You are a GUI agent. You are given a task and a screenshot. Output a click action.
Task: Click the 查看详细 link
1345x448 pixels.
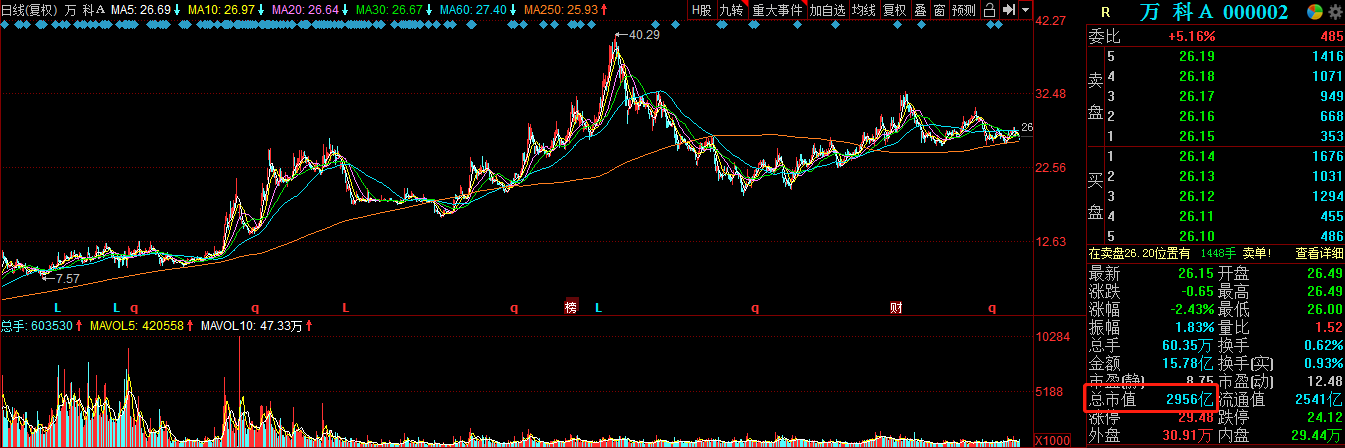coord(1319,254)
